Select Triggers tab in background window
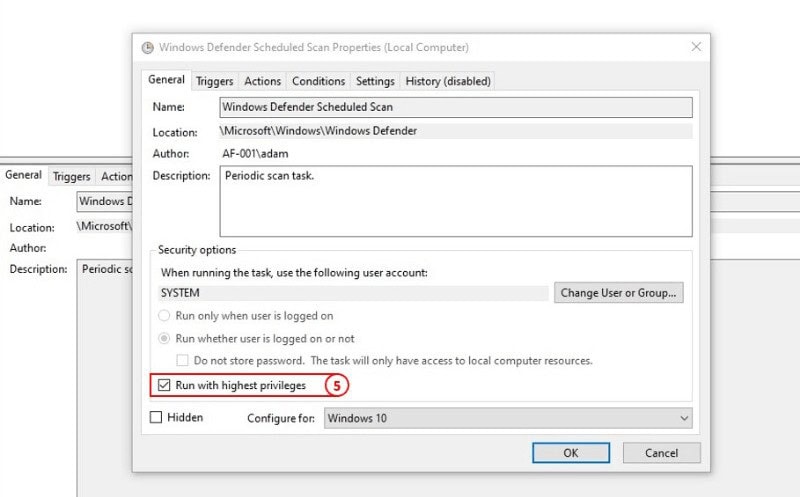The width and height of the screenshot is (800, 497). tap(71, 177)
